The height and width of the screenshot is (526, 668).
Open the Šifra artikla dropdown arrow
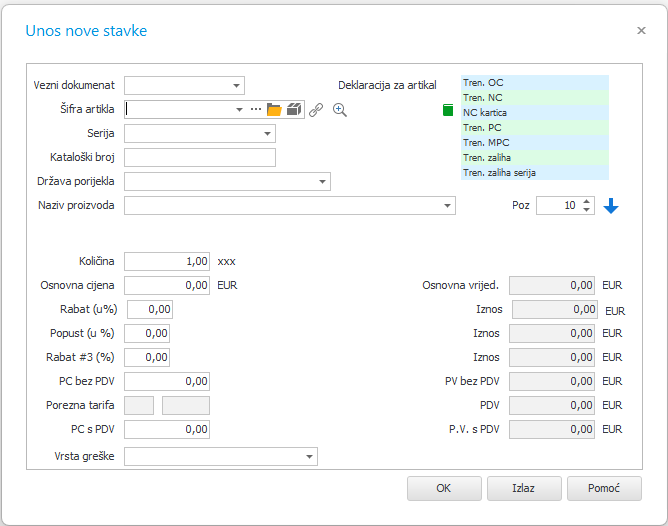(x=239, y=109)
